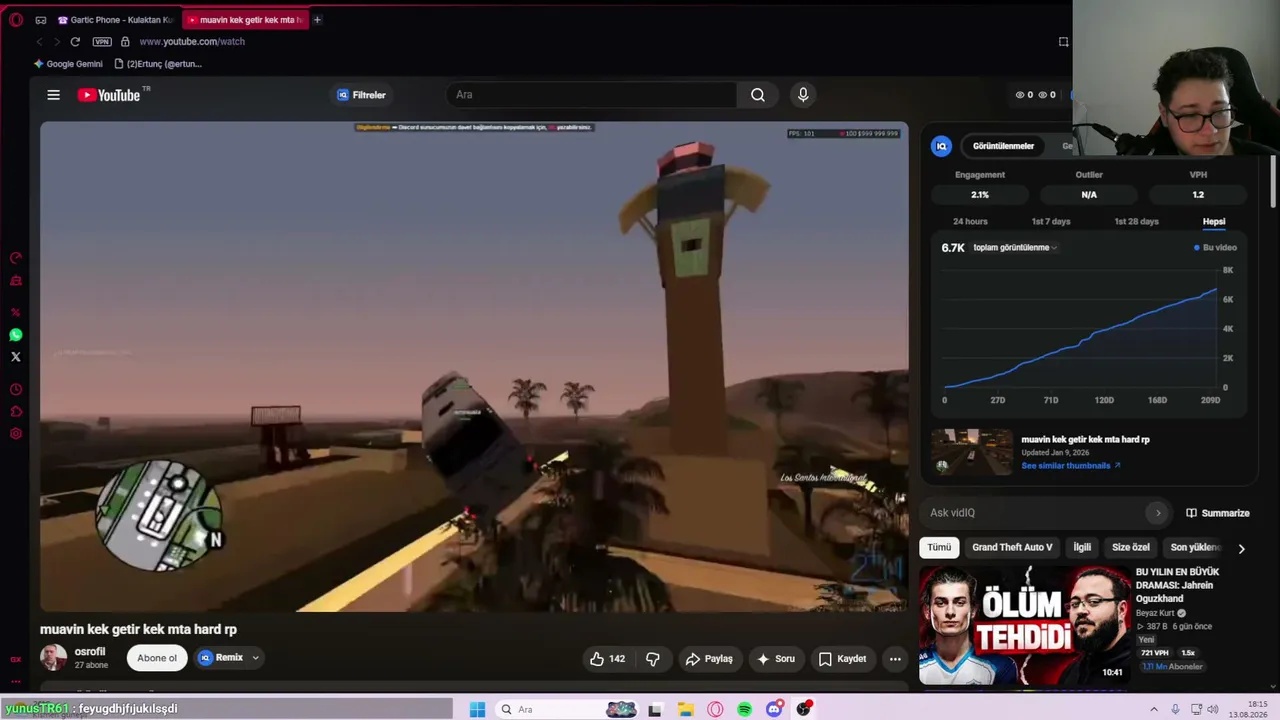
Task: Subscribe with the Abone ol button
Action: pyautogui.click(x=157, y=658)
